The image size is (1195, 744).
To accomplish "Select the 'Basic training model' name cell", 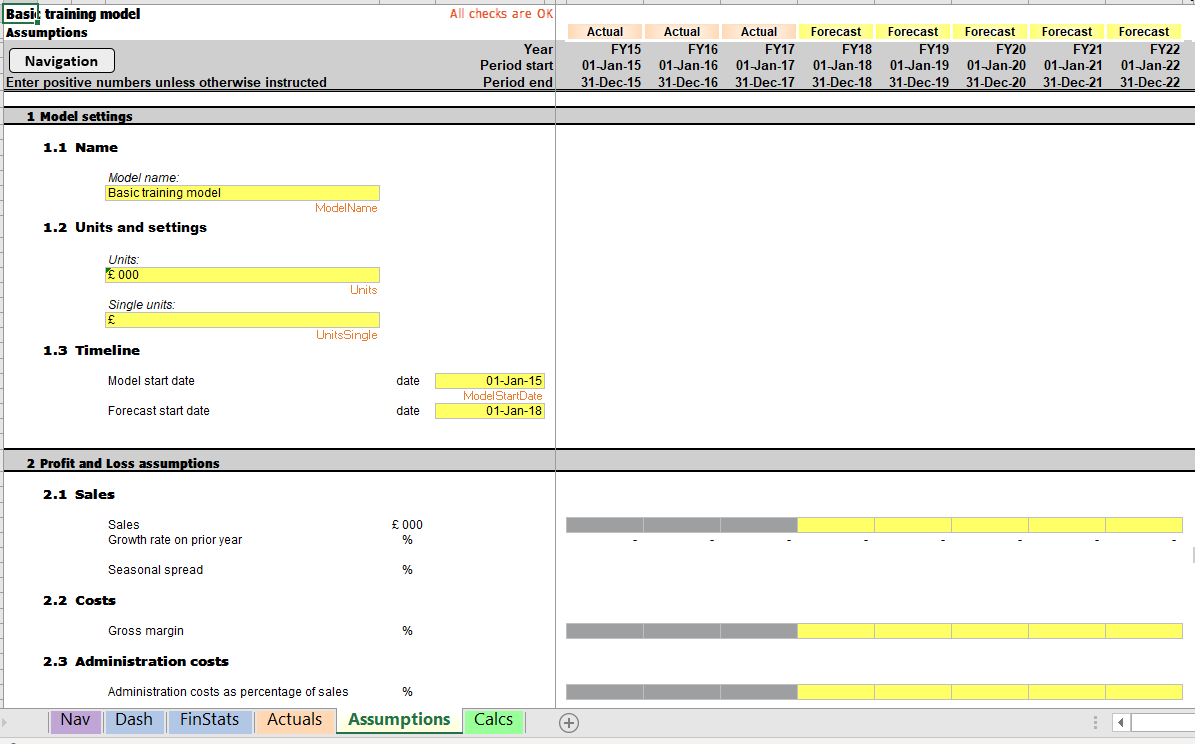I will pyautogui.click(x=242, y=192).
